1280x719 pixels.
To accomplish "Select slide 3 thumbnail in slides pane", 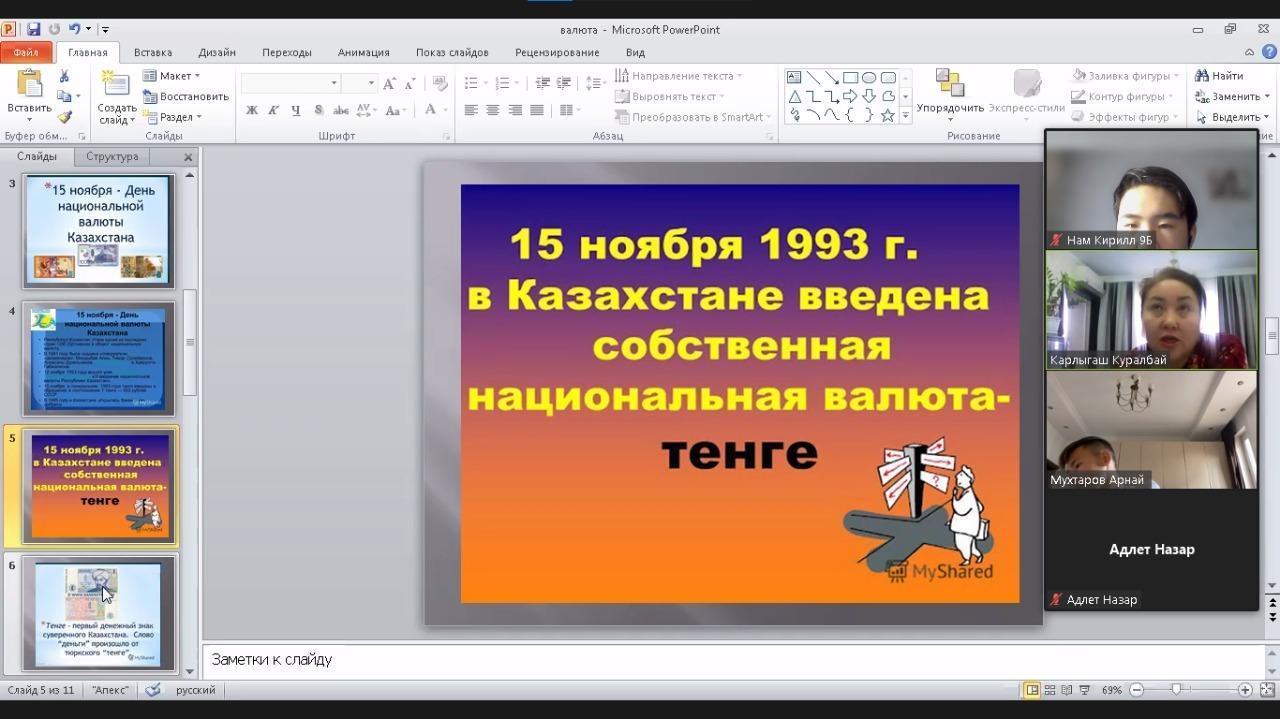I will tap(98, 230).
